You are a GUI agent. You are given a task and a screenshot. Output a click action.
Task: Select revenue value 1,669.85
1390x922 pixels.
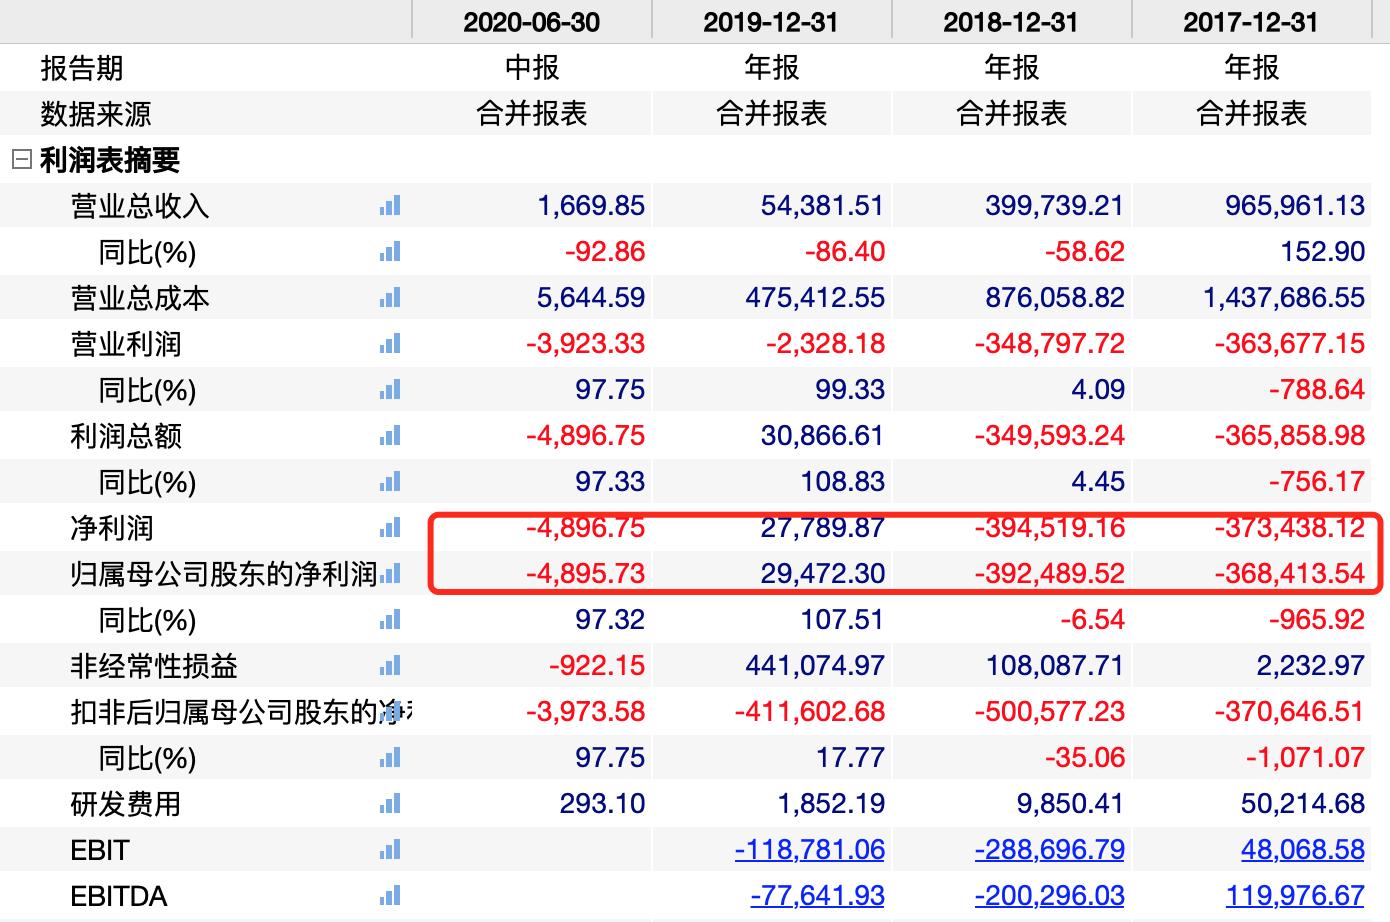(591, 206)
